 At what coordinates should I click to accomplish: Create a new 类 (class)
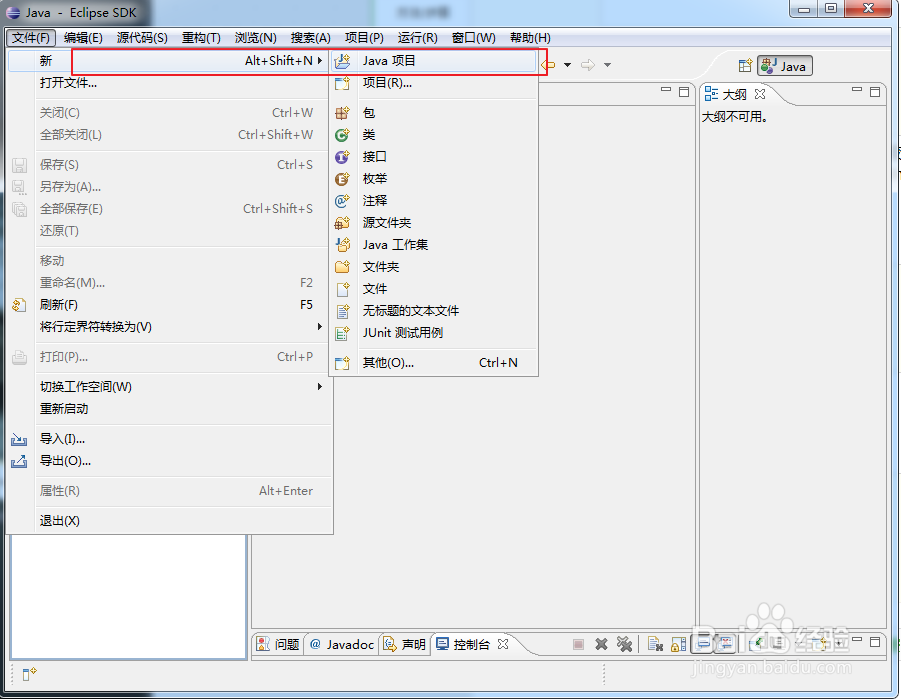434,135
